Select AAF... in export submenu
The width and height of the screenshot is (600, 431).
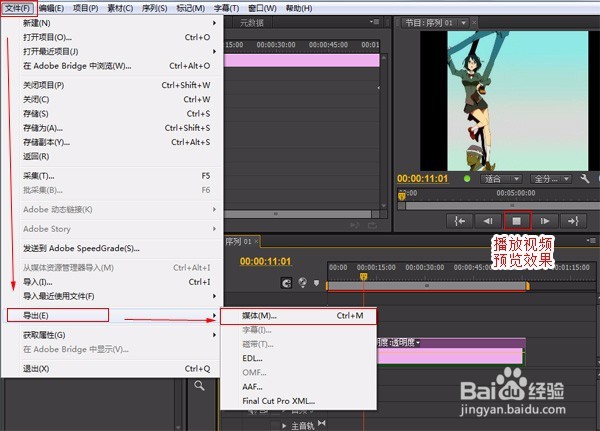298,387
